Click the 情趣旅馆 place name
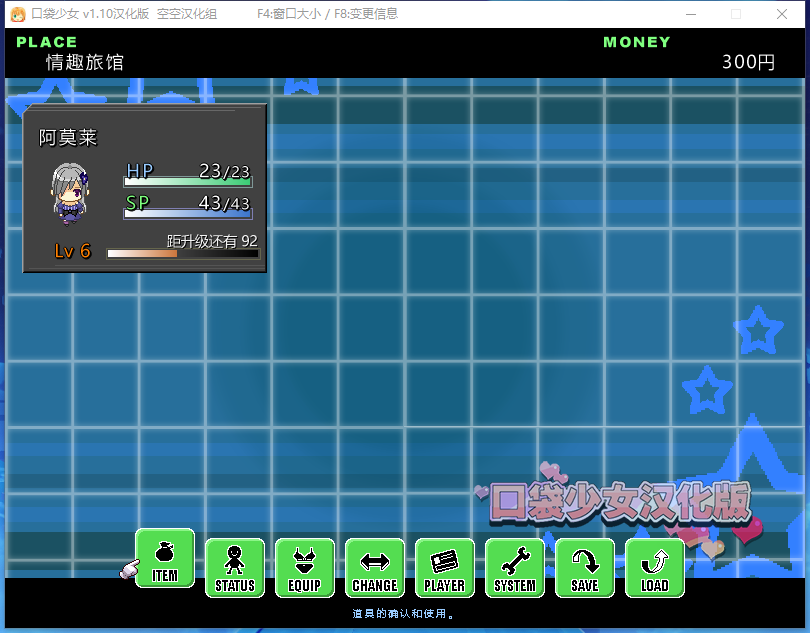 85,62
